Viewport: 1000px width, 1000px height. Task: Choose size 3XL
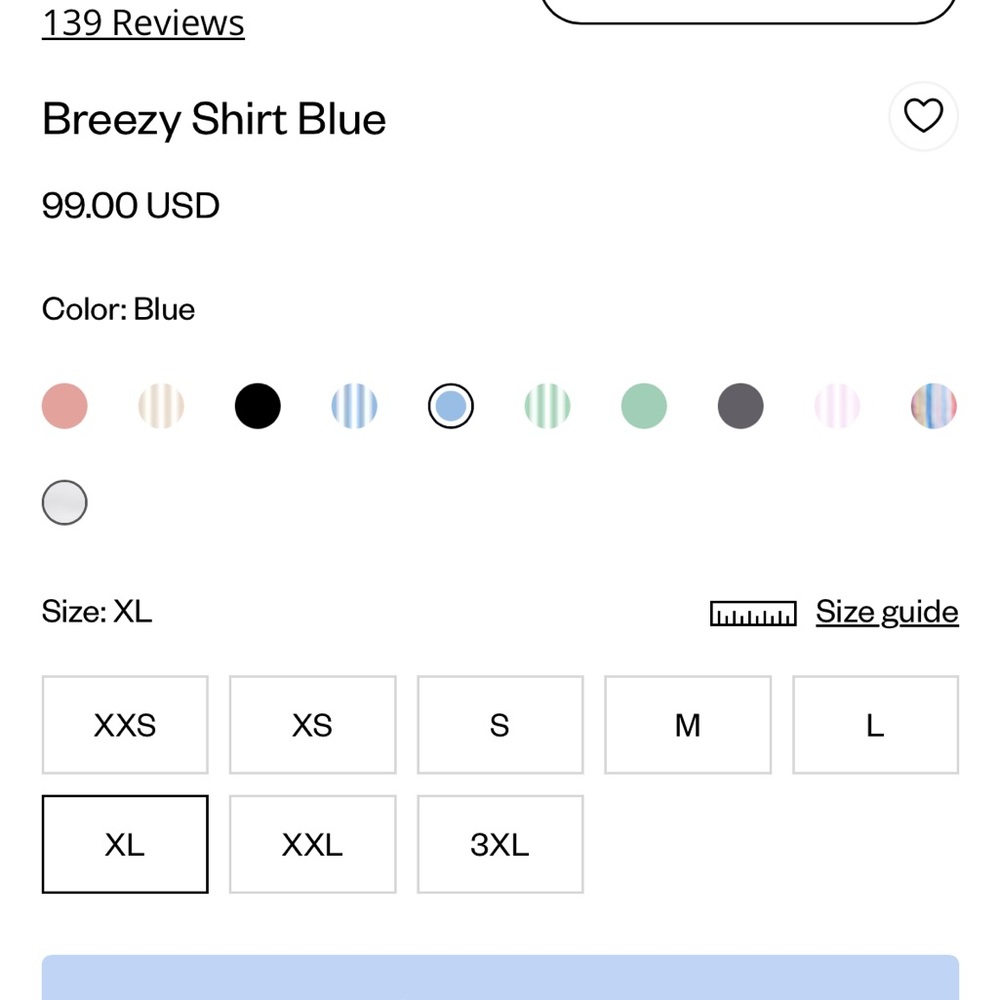click(500, 844)
